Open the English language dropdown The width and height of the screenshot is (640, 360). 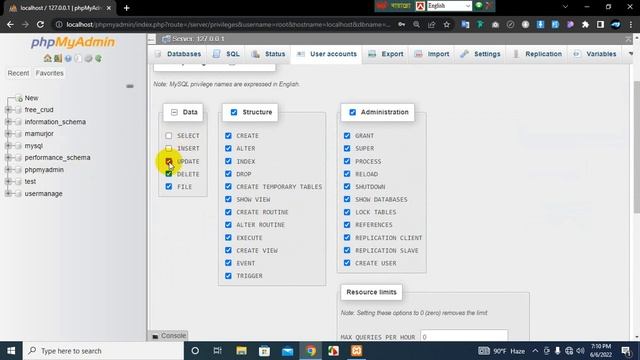tap(449, 6)
